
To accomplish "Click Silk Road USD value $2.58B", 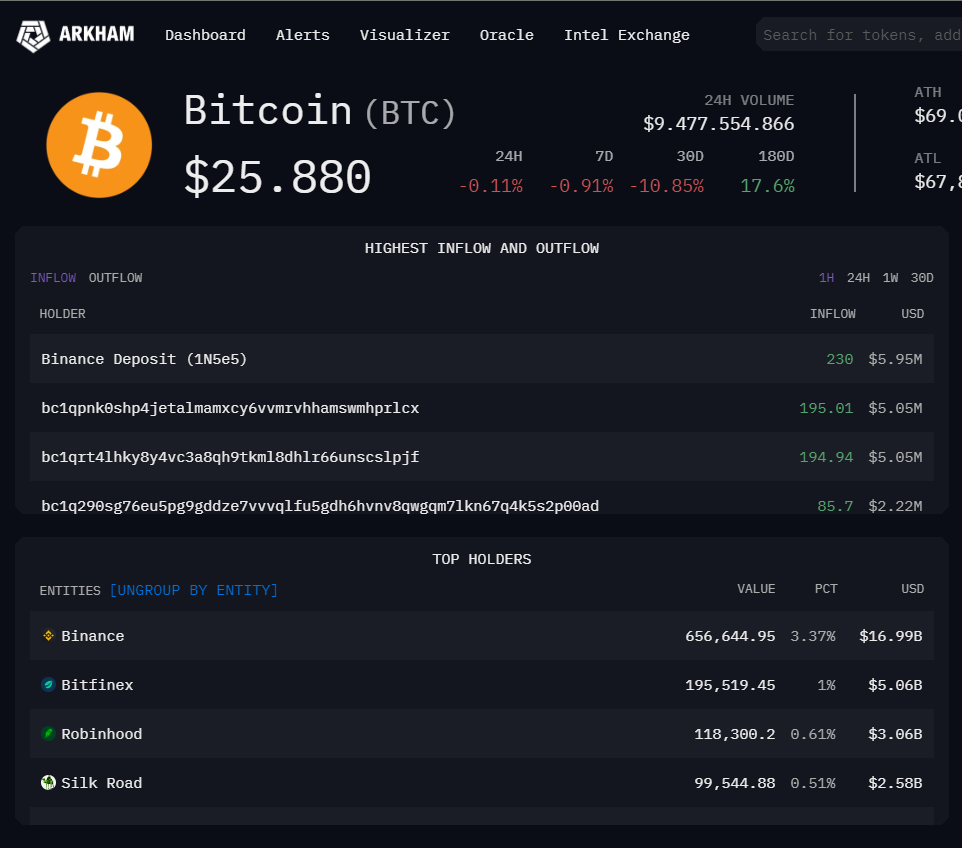I will pyautogui.click(x=895, y=784).
